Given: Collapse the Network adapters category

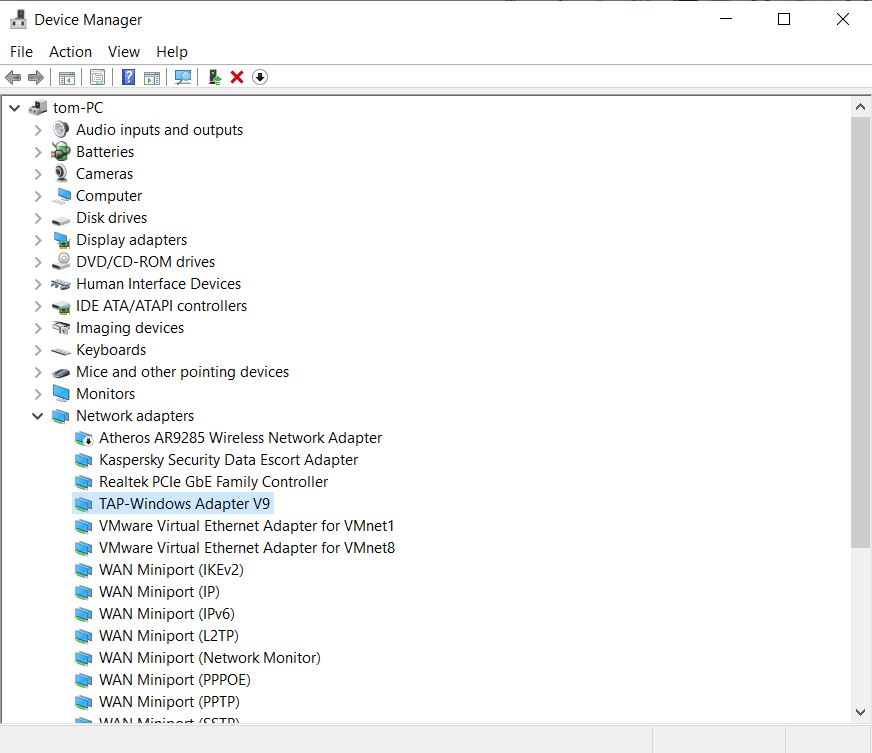Looking at the screenshot, I should point(37,416).
